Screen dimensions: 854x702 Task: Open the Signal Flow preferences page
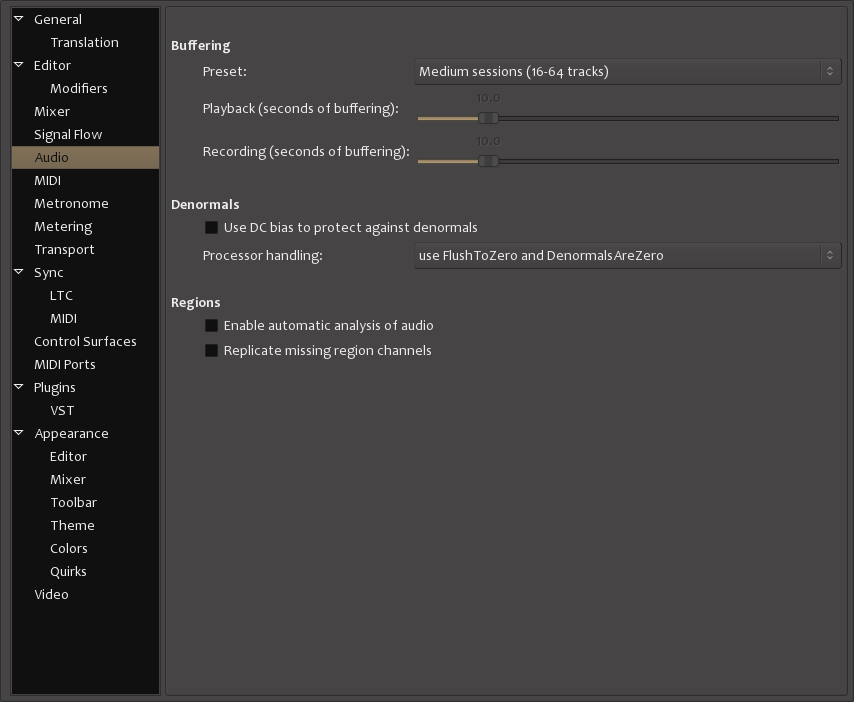(68, 134)
